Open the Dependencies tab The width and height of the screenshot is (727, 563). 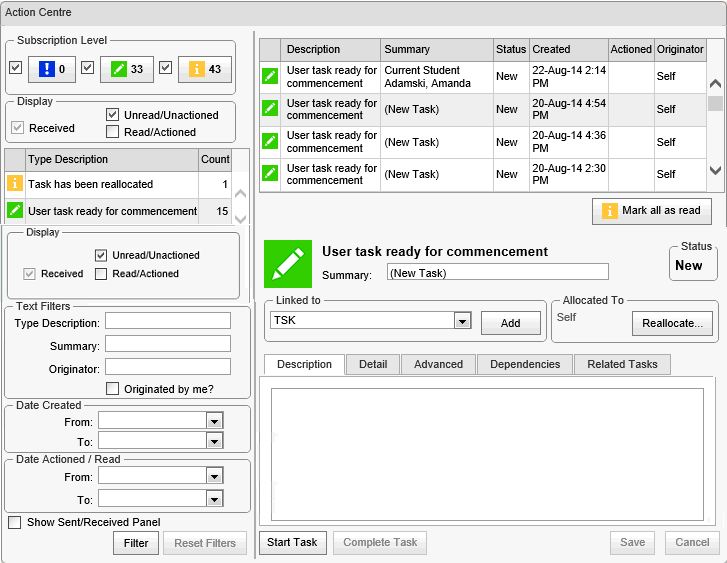525,364
